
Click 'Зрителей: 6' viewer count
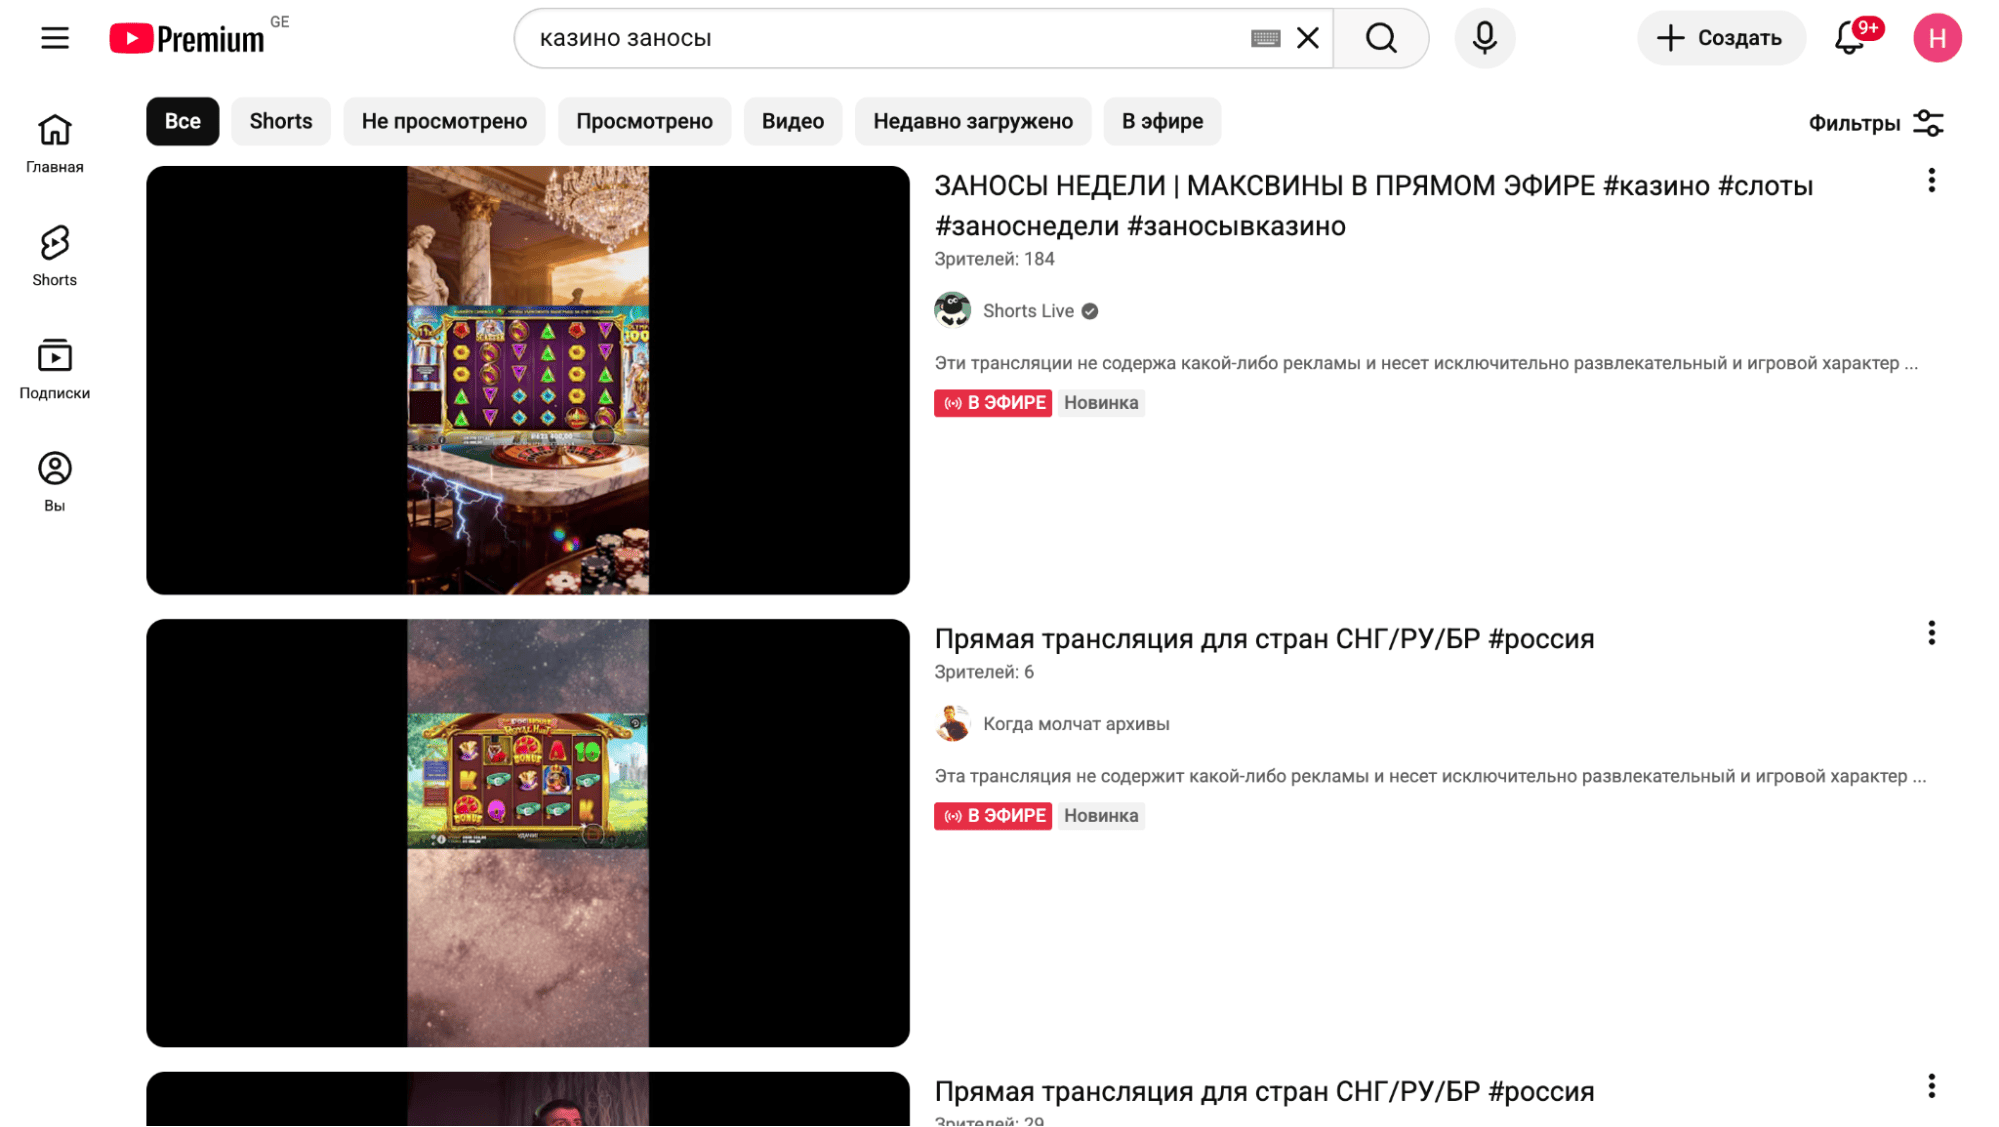(984, 672)
